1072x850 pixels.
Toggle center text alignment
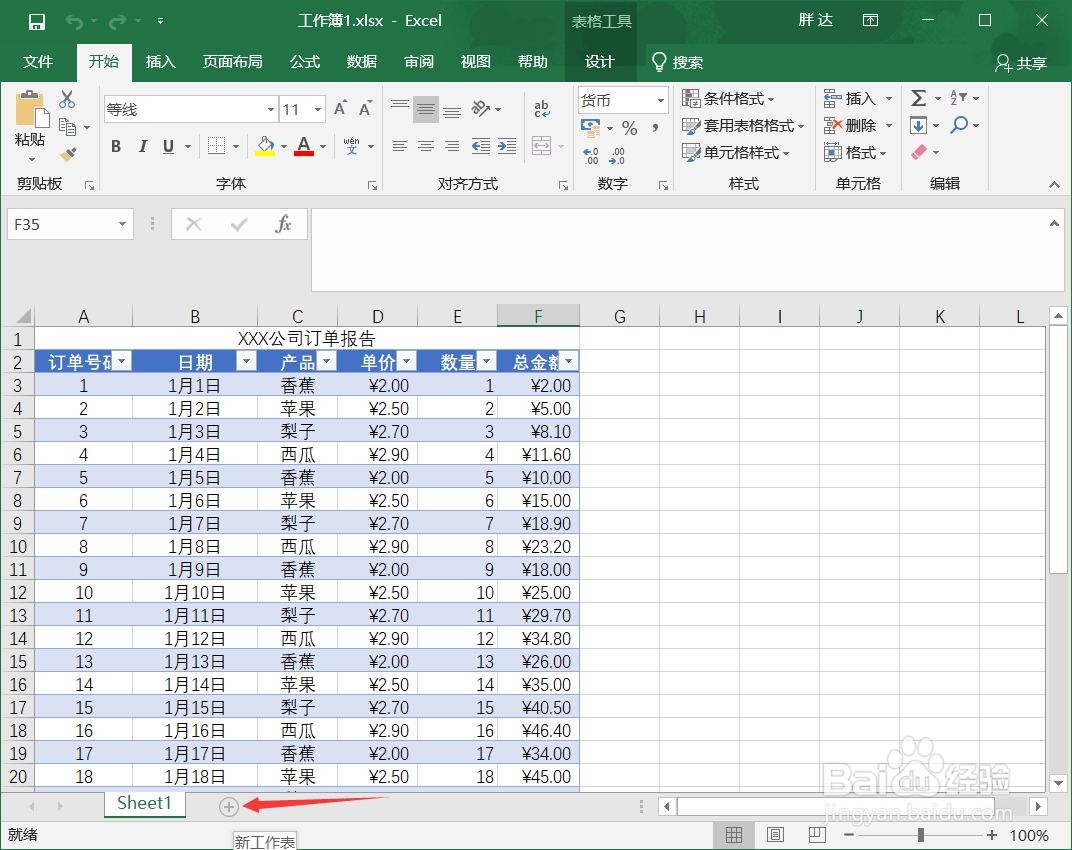point(425,146)
